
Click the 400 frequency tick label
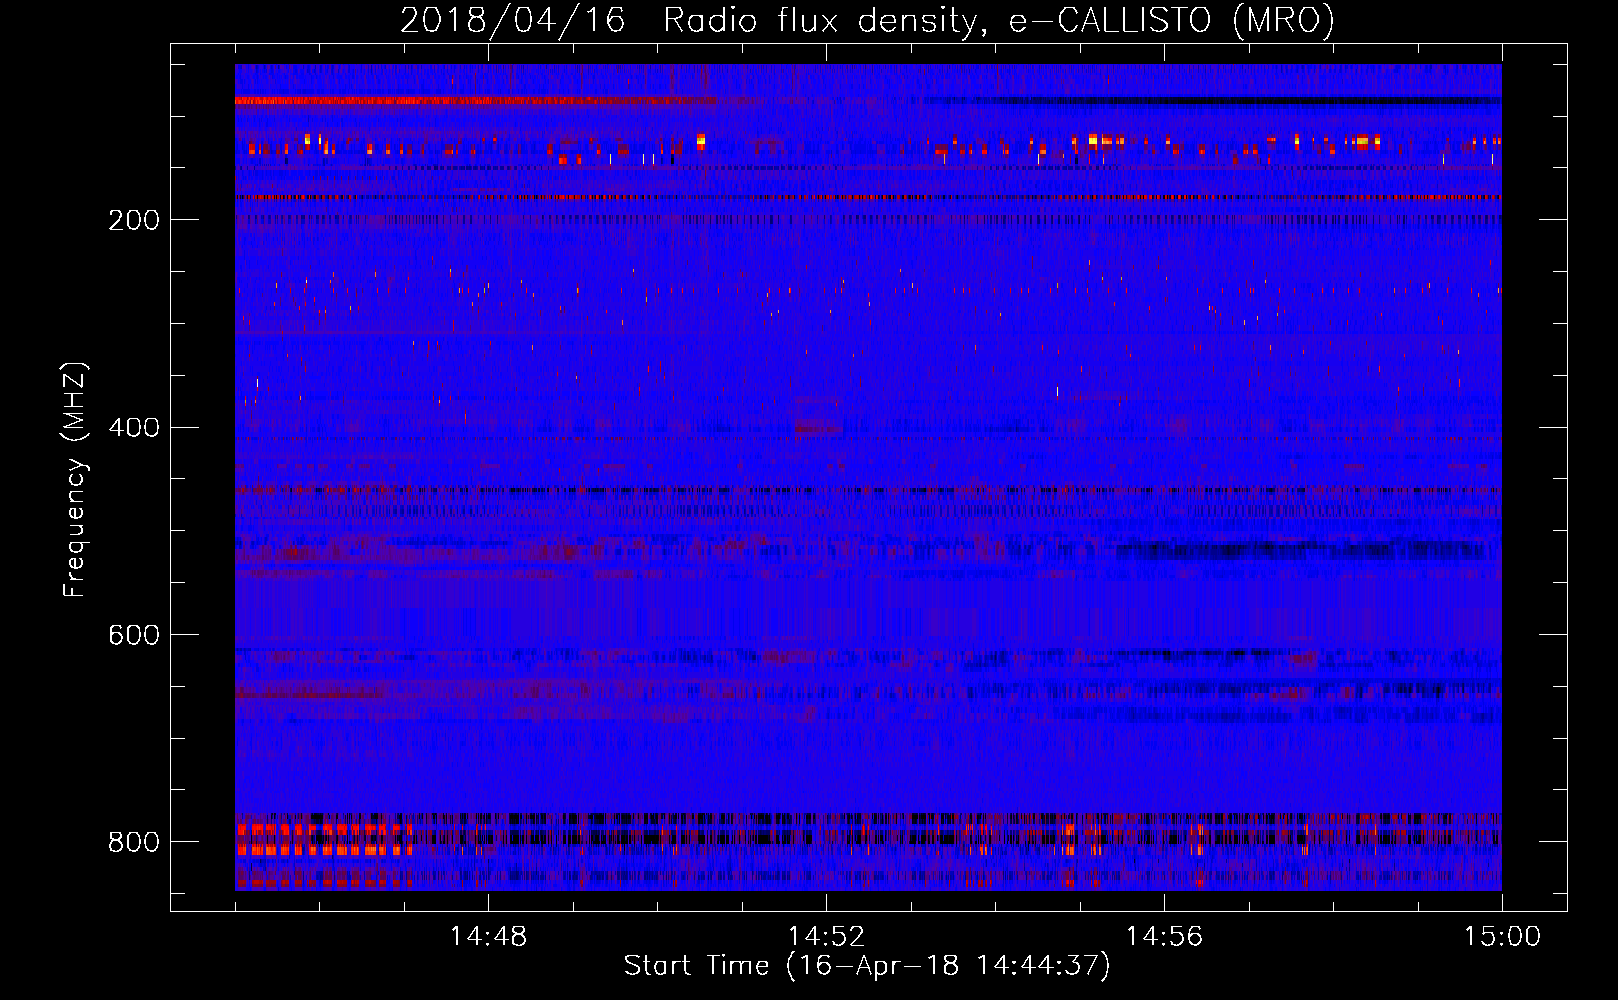click(134, 428)
